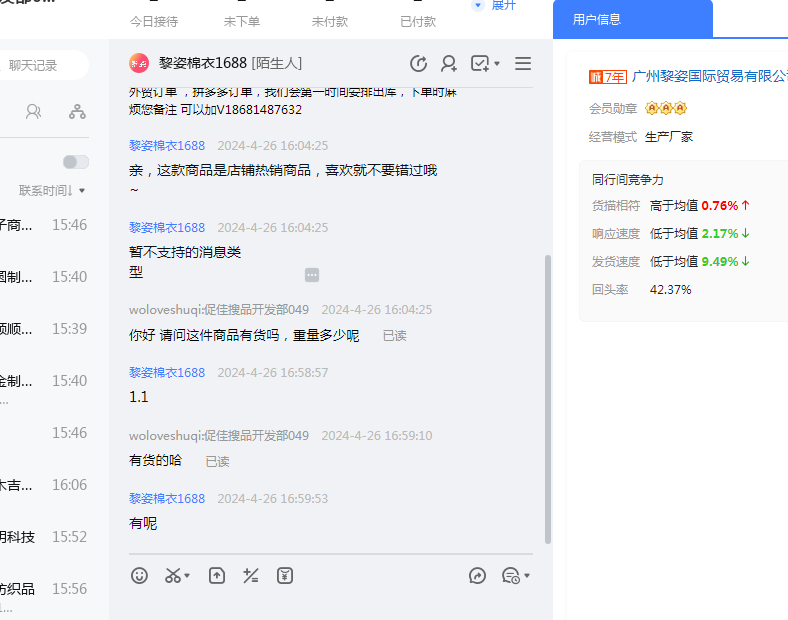Click the upload file icon
The image size is (788, 620).
217,575
